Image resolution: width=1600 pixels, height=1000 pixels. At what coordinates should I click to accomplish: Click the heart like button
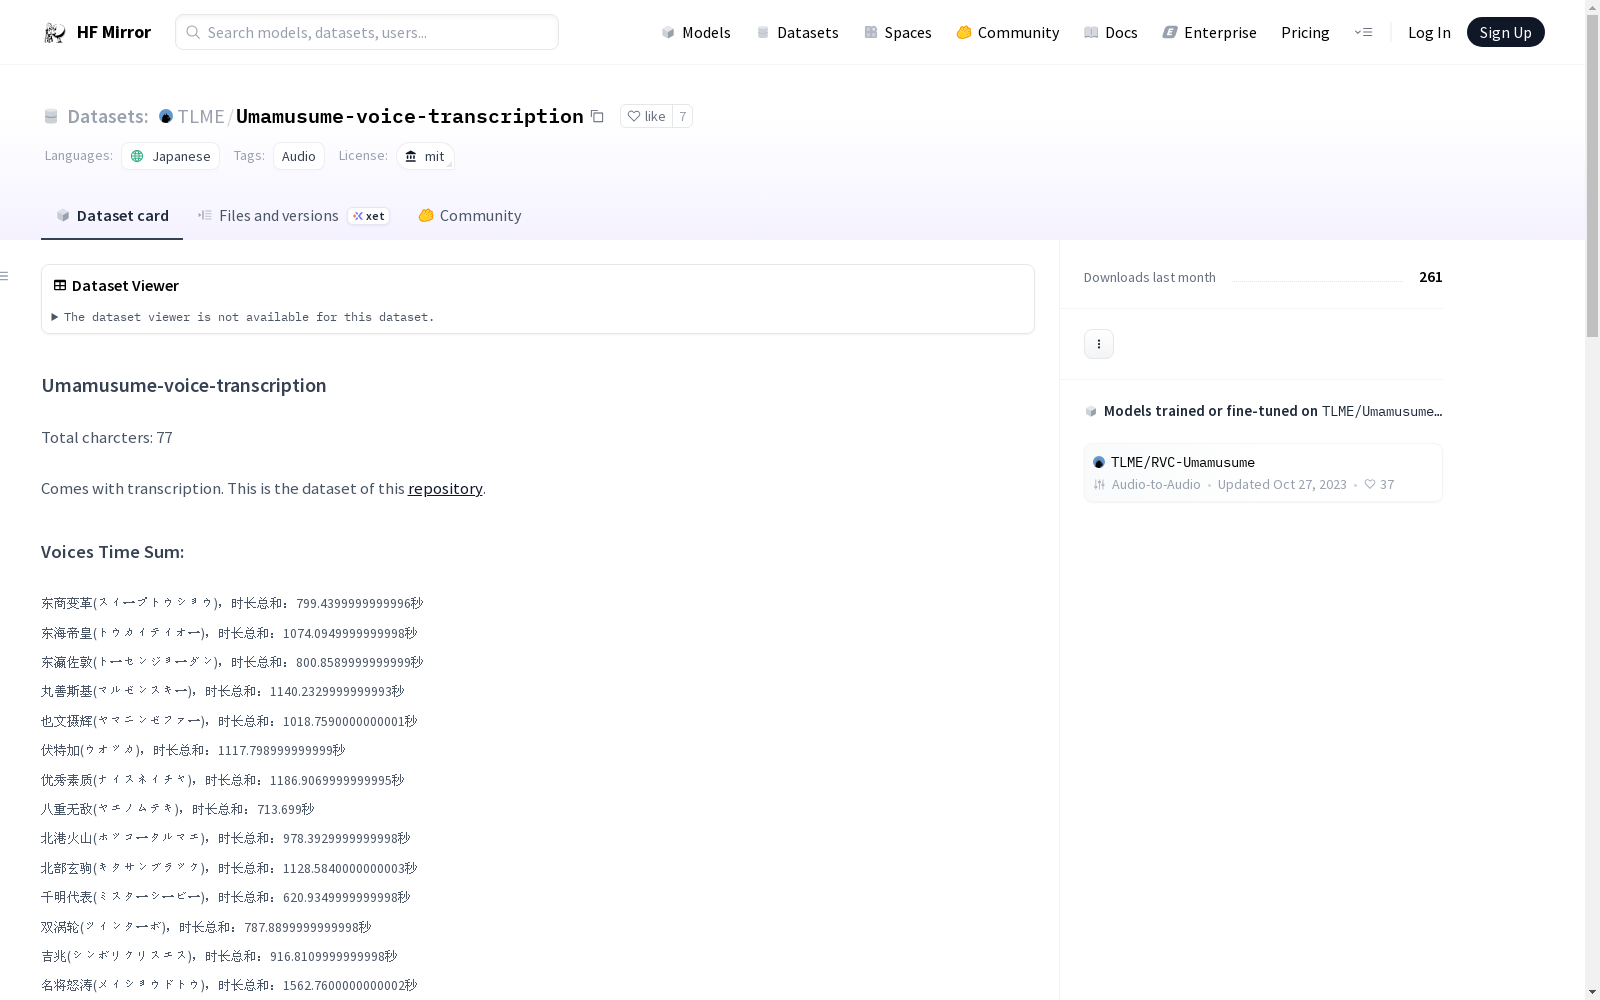coord(646,116)
